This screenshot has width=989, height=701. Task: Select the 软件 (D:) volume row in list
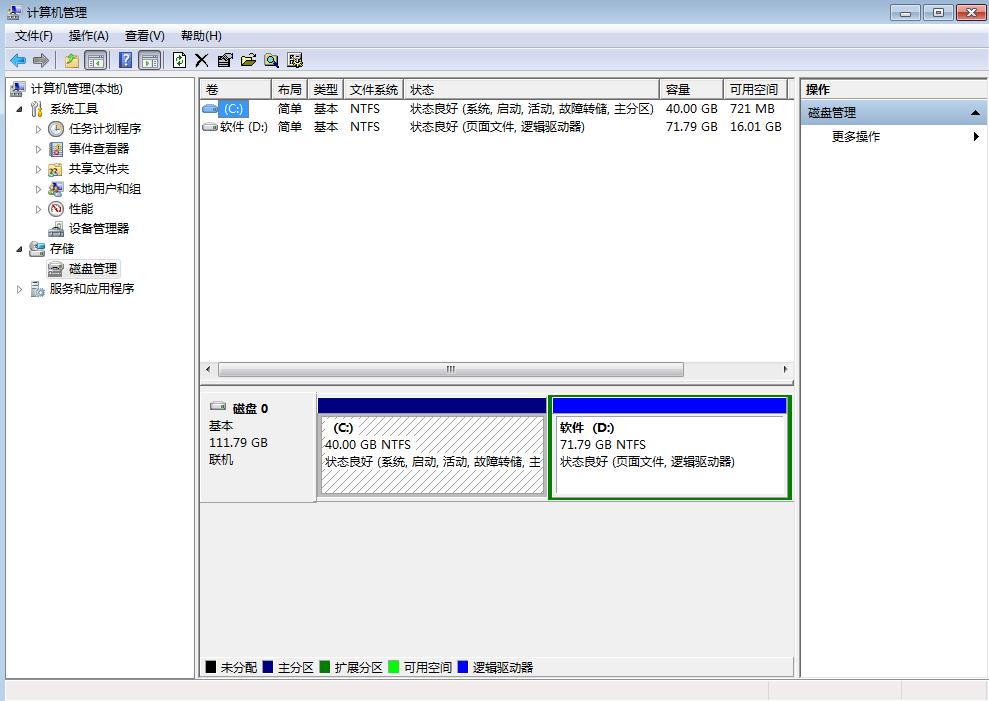[494, 127]
